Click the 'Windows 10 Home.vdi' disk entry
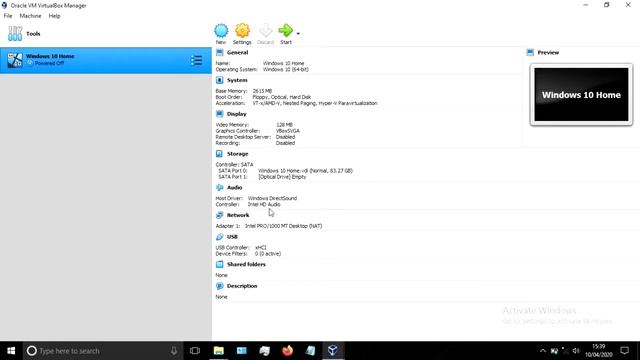640x360 pixels. (x=305, y=171)
